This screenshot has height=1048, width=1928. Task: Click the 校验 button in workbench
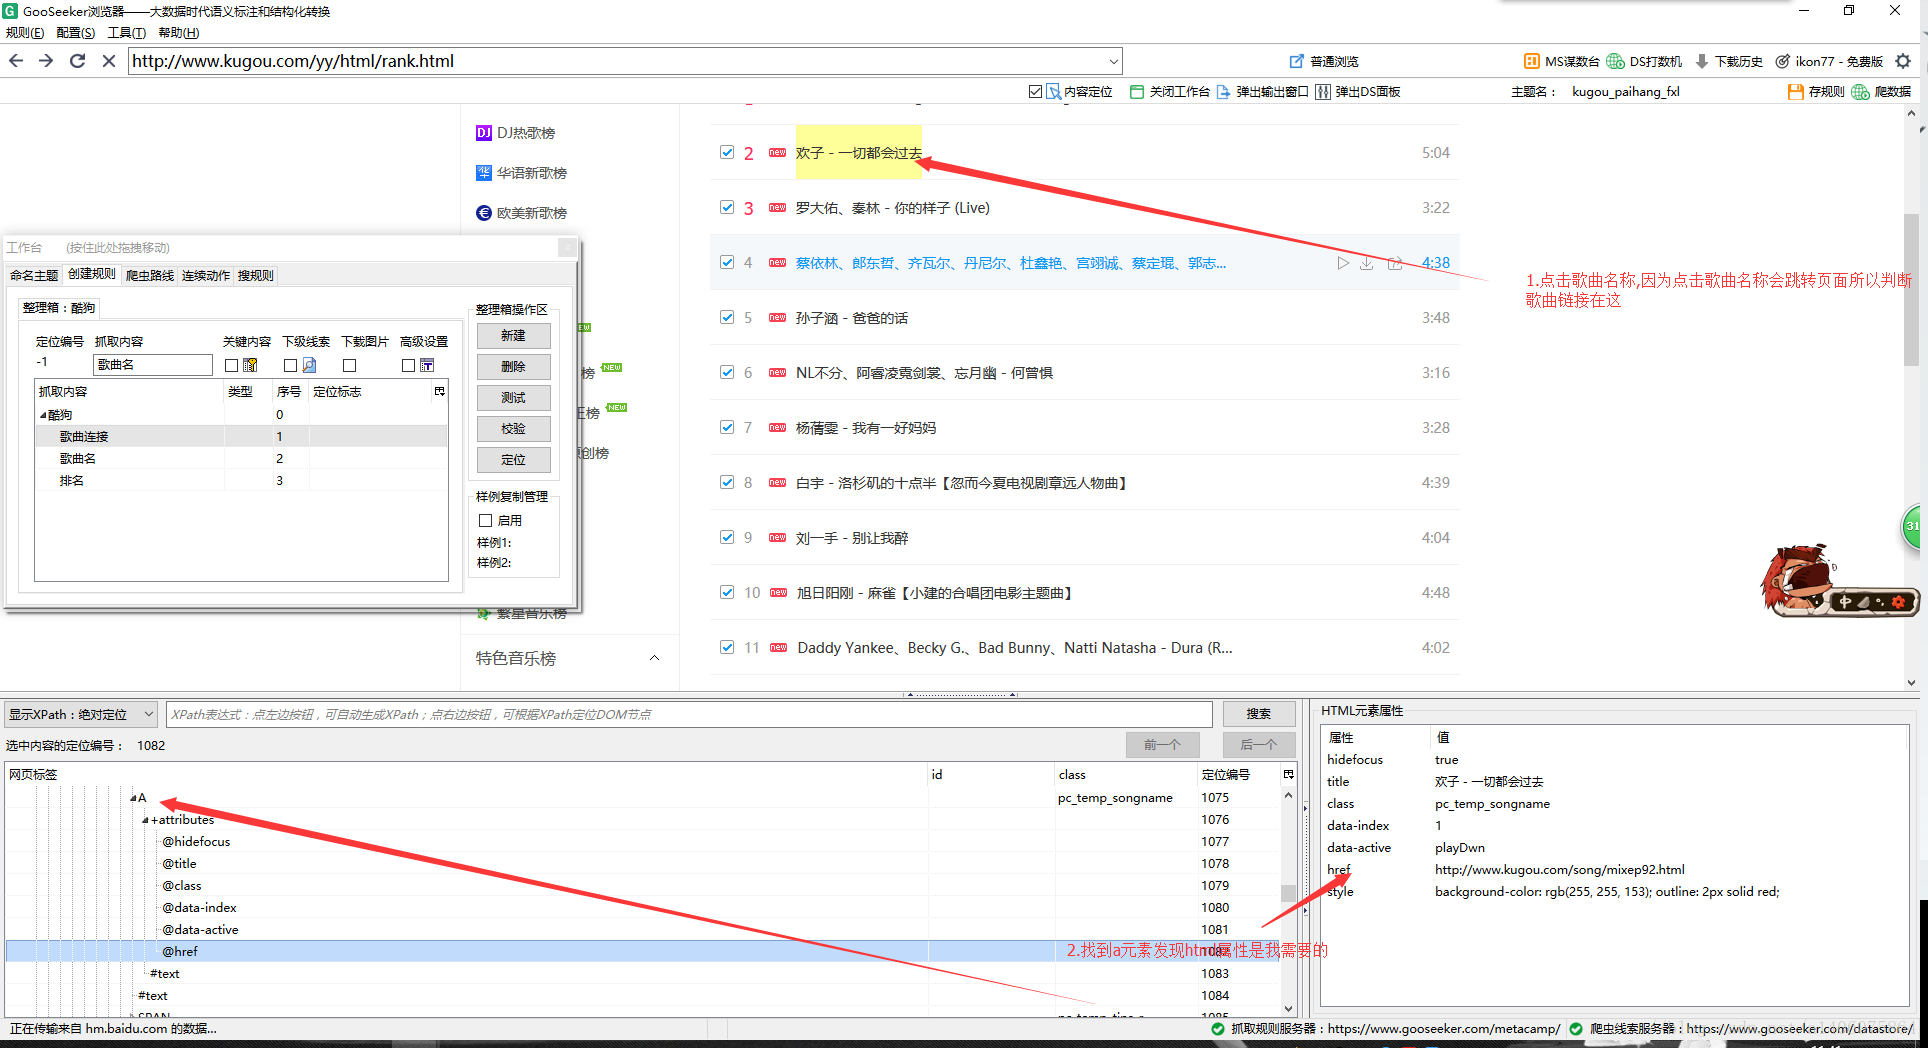tap(513, 429)
